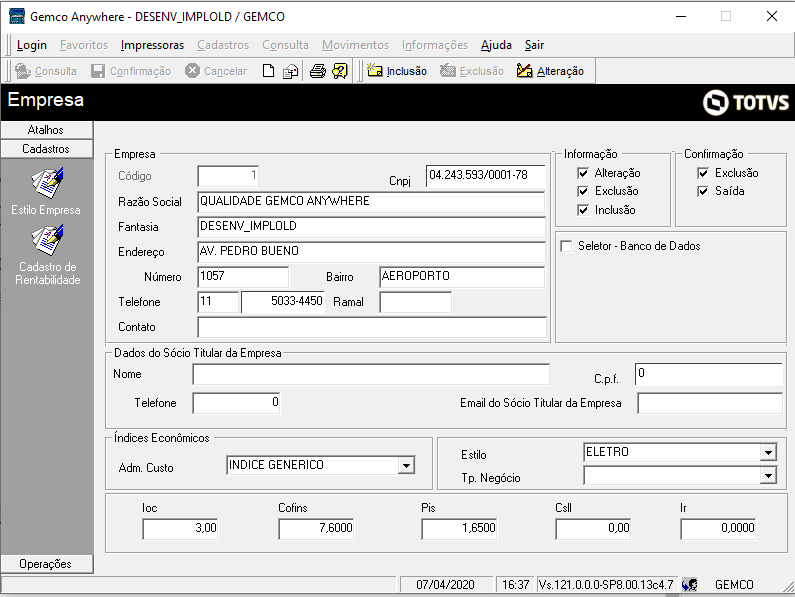Viewport: 795px width, 597px height.
Task: Click the blank new page icon
Action: coord(268,71)
